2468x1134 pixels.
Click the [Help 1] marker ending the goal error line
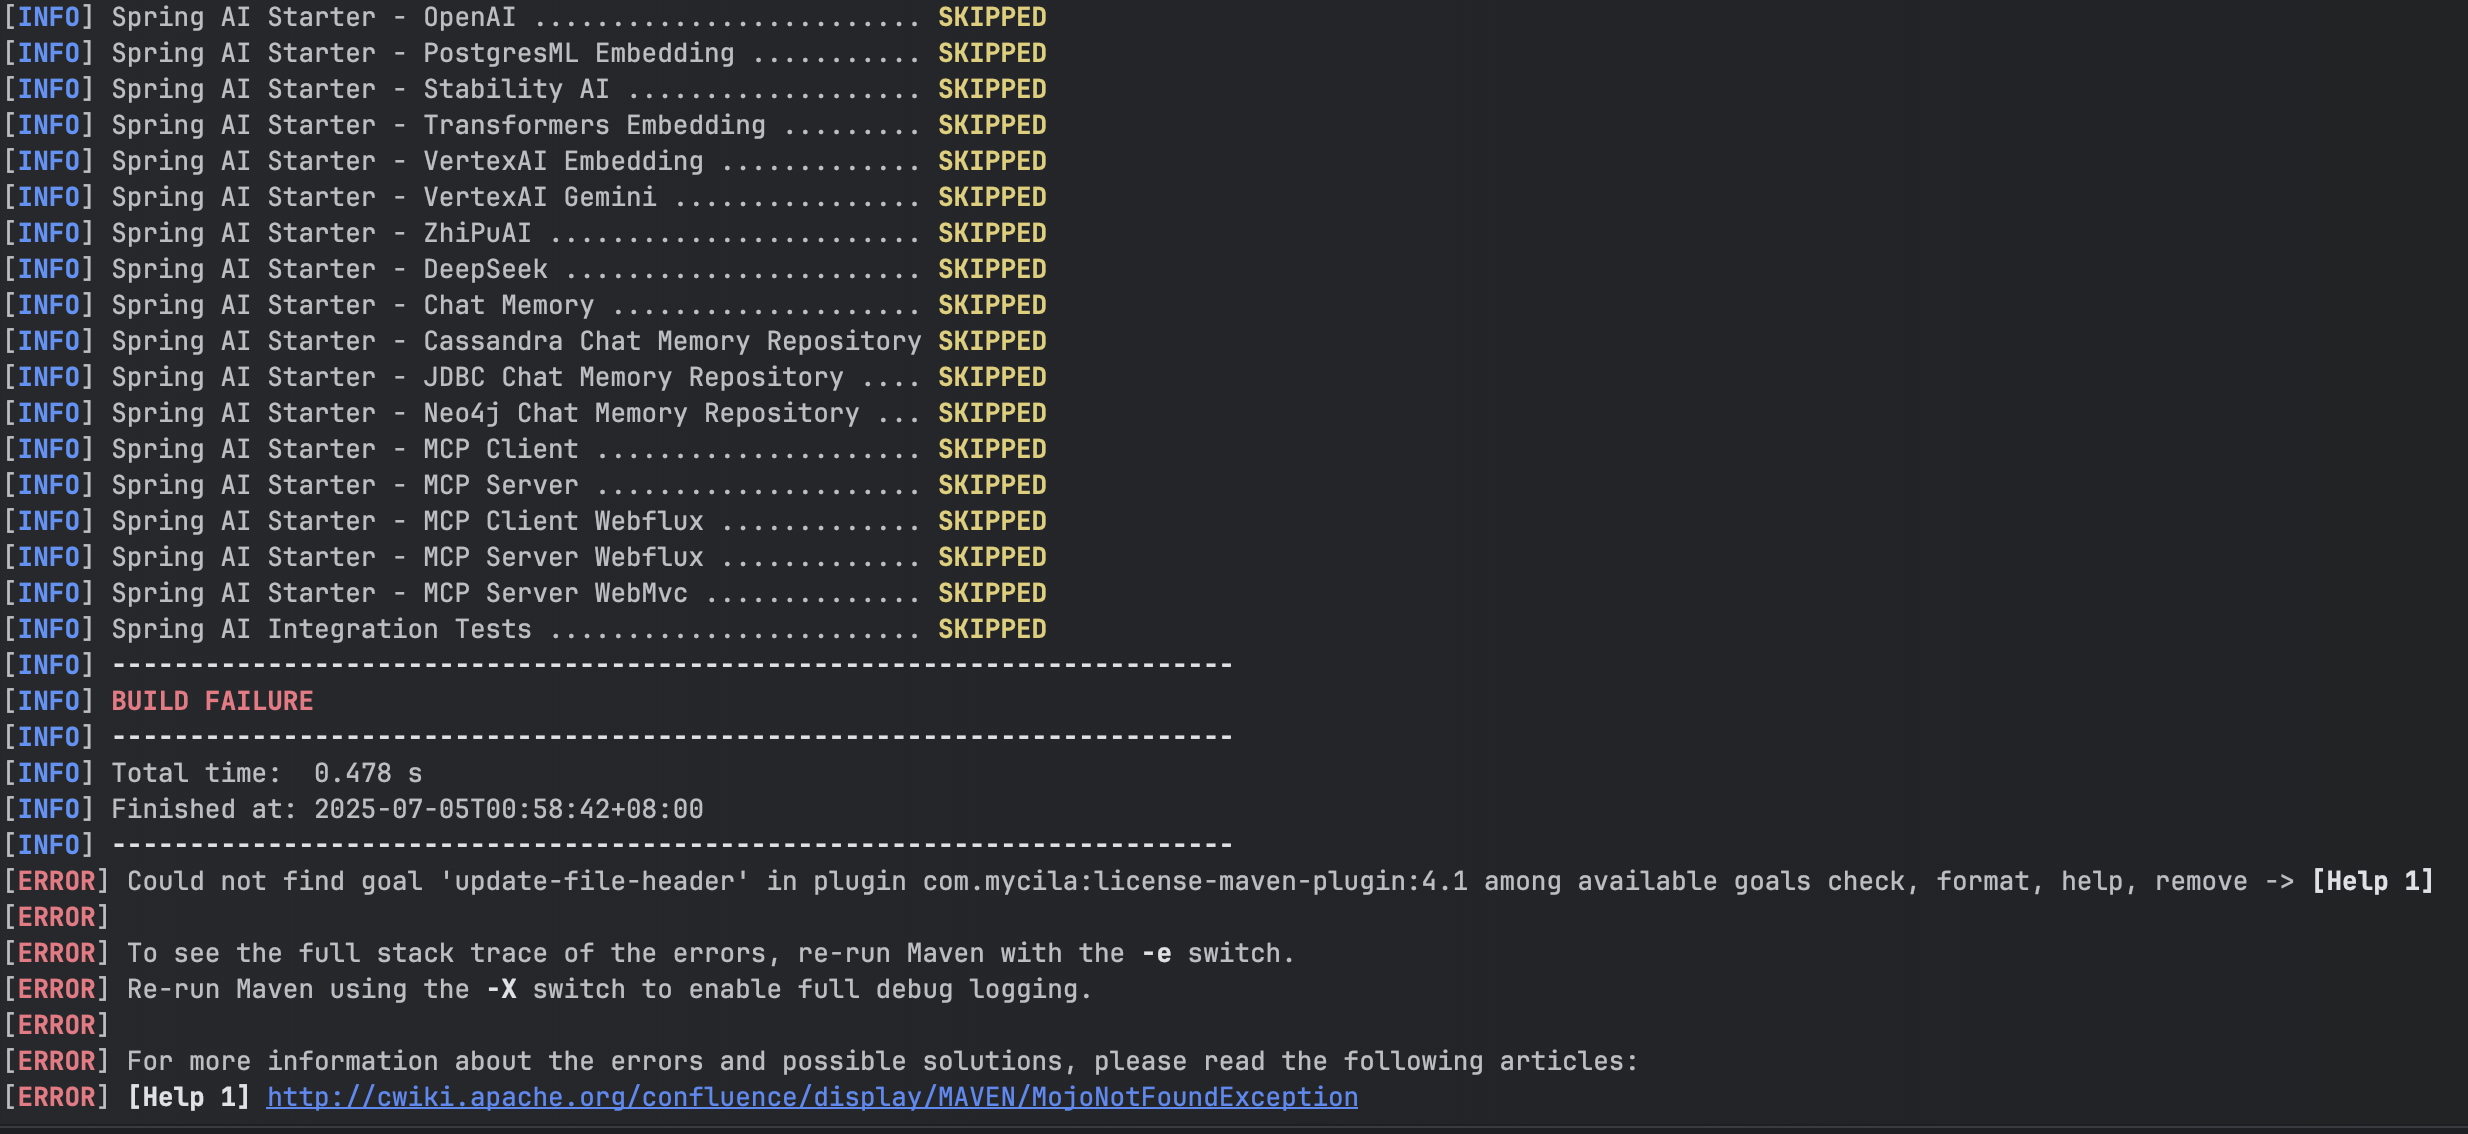coord(2372,881)
